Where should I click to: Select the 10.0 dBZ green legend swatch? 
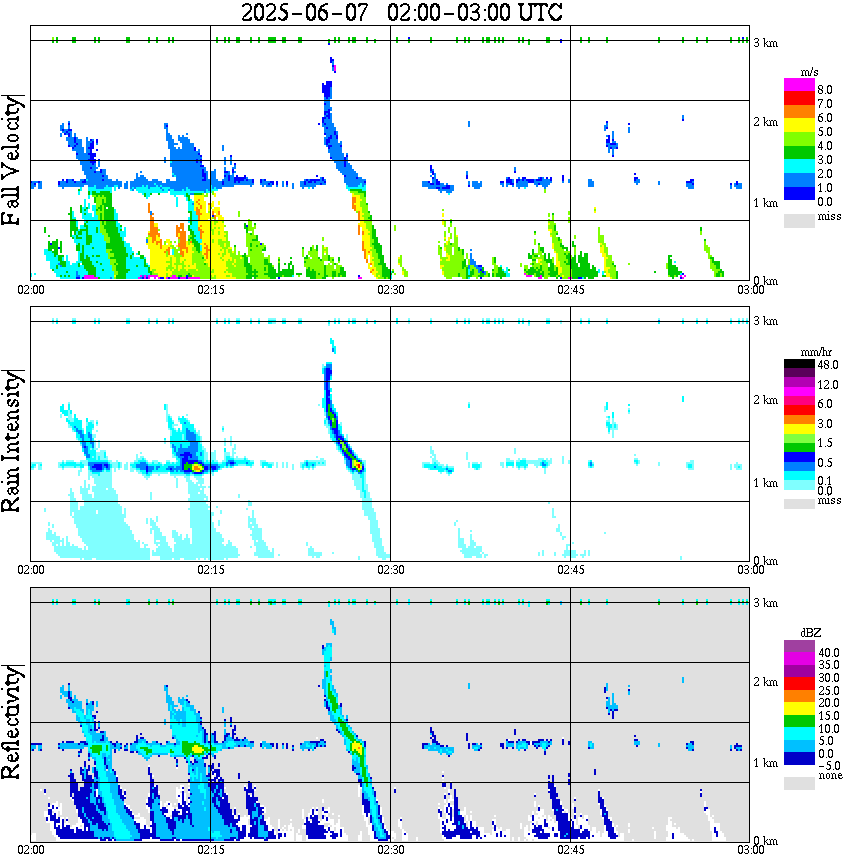[799, 721]
